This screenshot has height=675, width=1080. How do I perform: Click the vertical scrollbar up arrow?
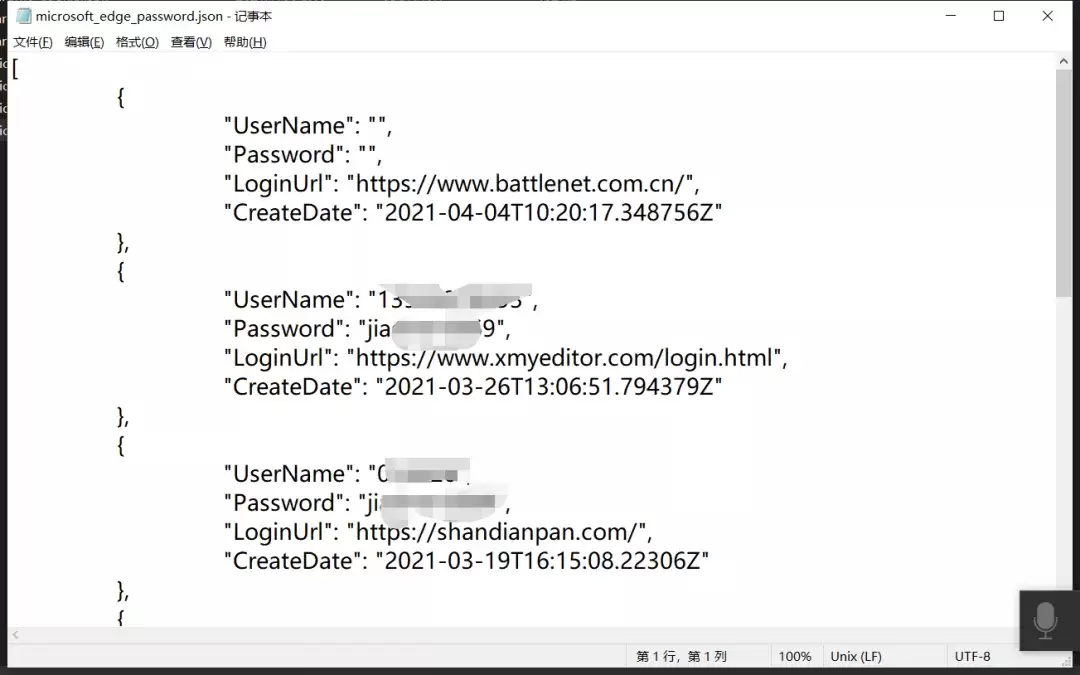[x=1063, y=61]
